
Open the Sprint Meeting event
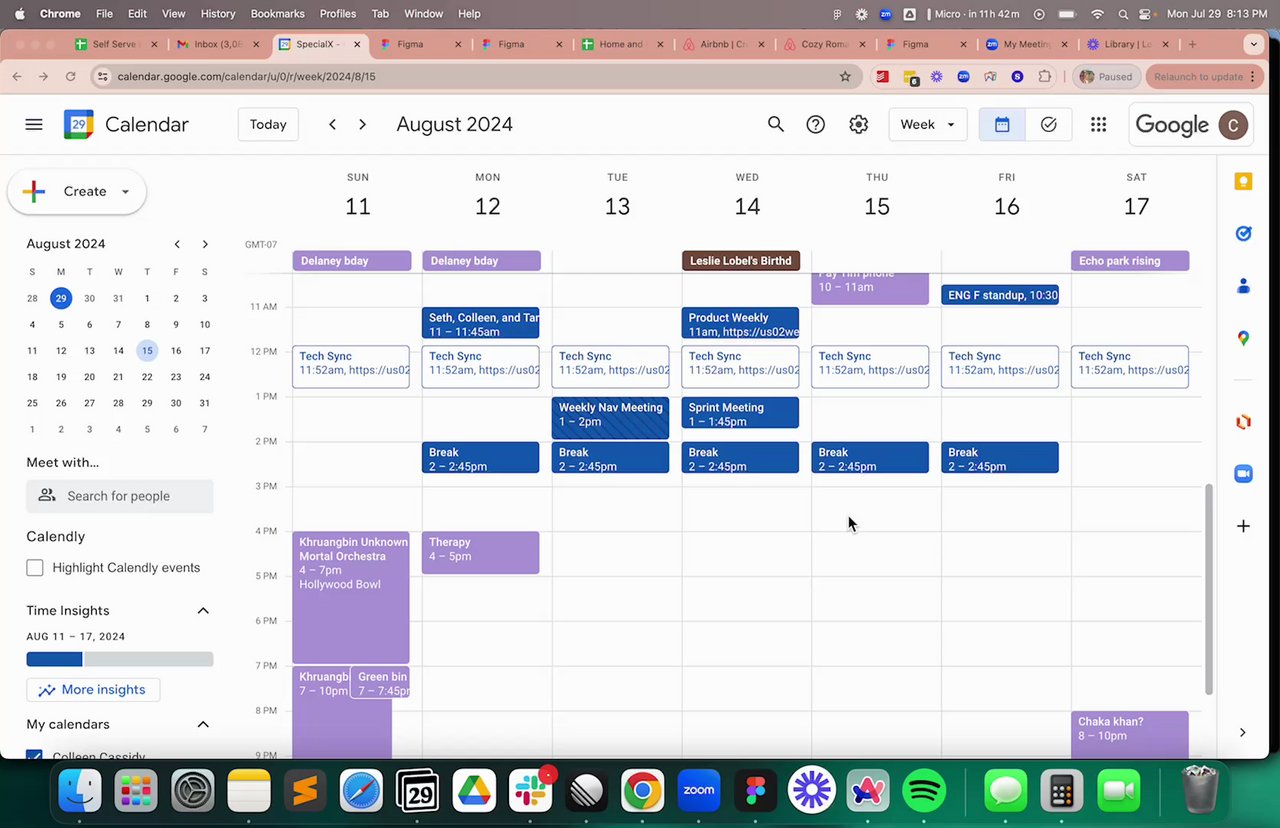[740, 412]
